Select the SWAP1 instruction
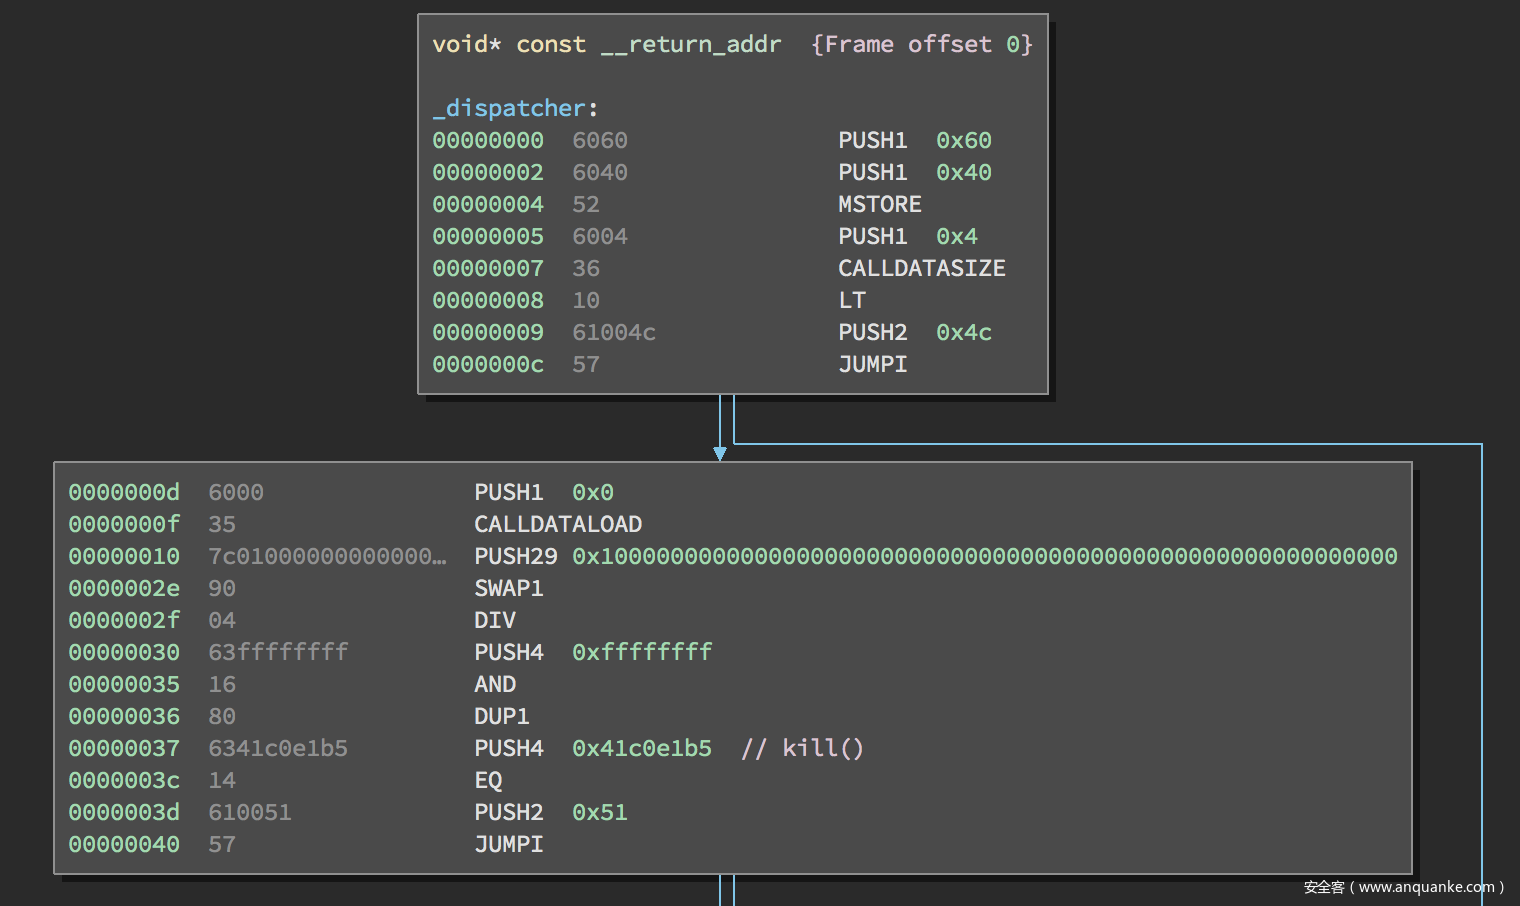1520x906 pixels. [x=508, y=588]
